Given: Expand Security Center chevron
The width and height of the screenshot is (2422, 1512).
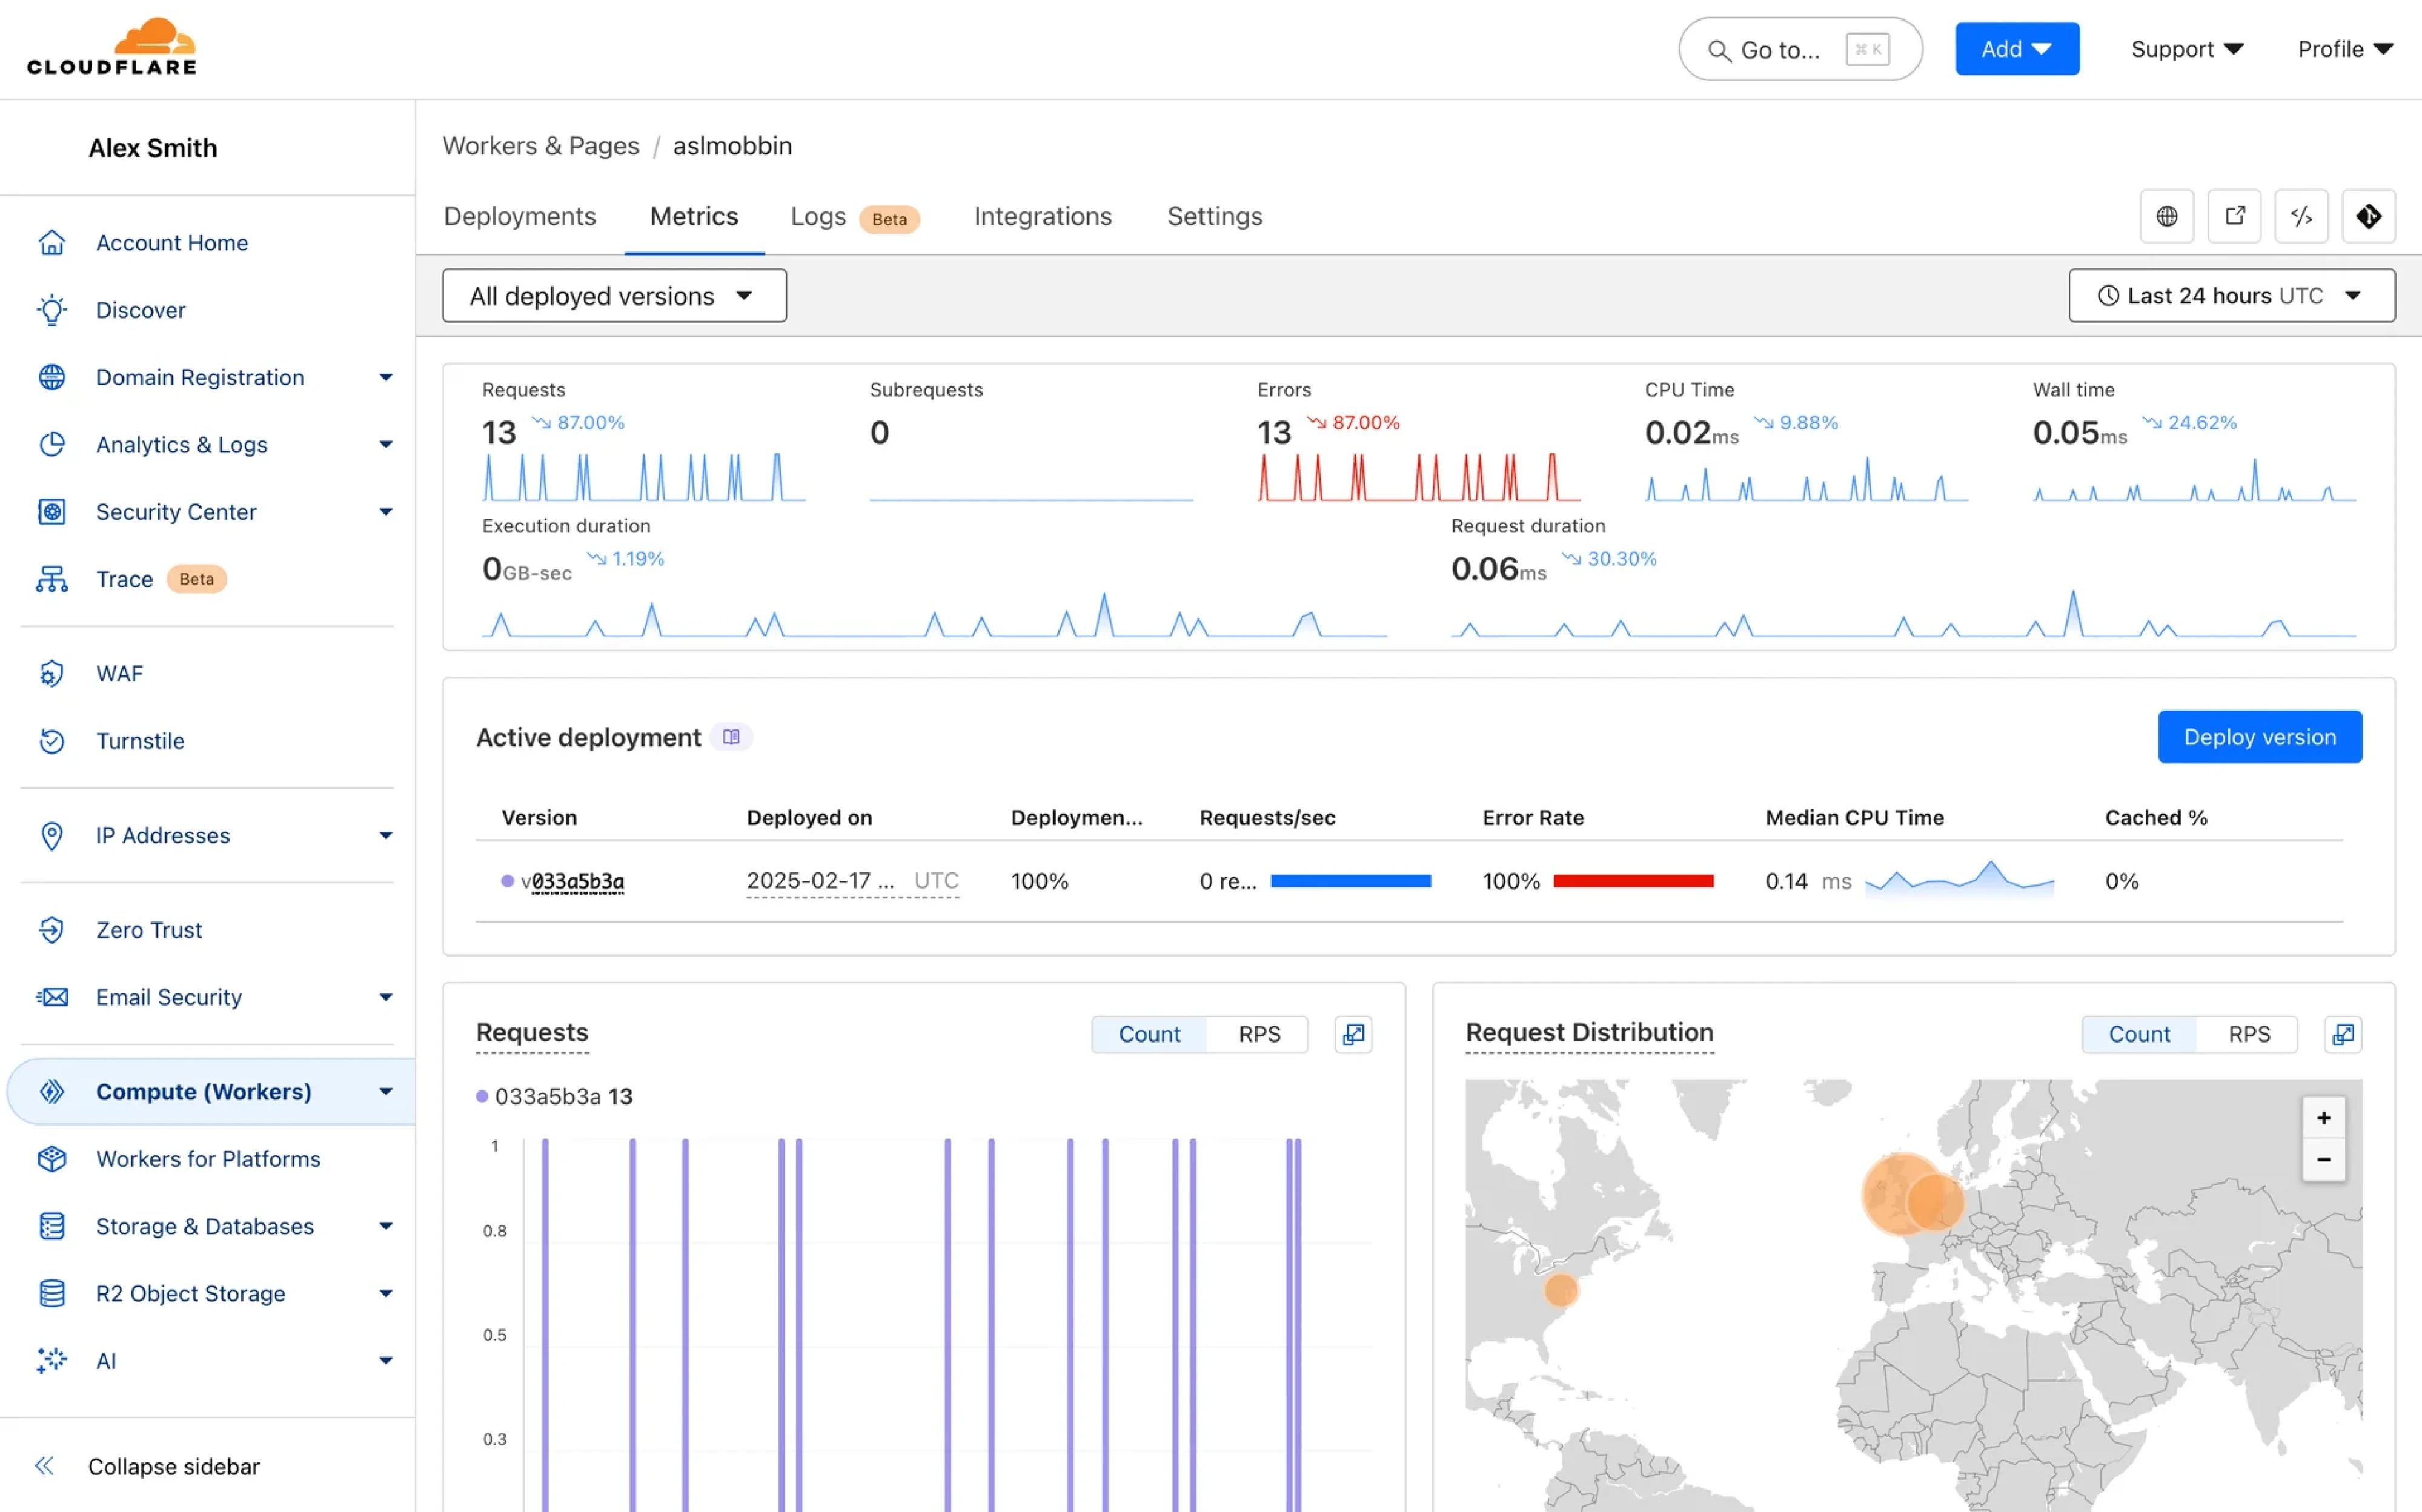Looking at the screenshot, I should click(386, 512).
